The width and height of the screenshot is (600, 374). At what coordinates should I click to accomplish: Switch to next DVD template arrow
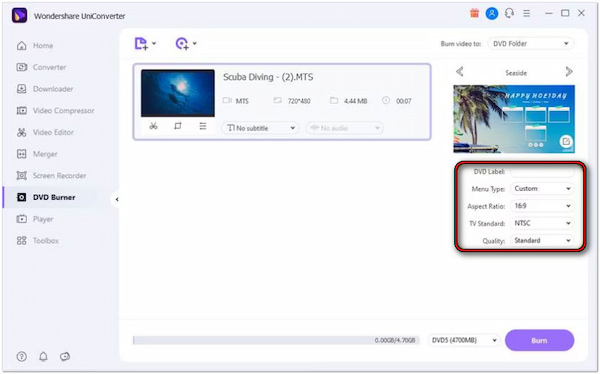point(569,72)
